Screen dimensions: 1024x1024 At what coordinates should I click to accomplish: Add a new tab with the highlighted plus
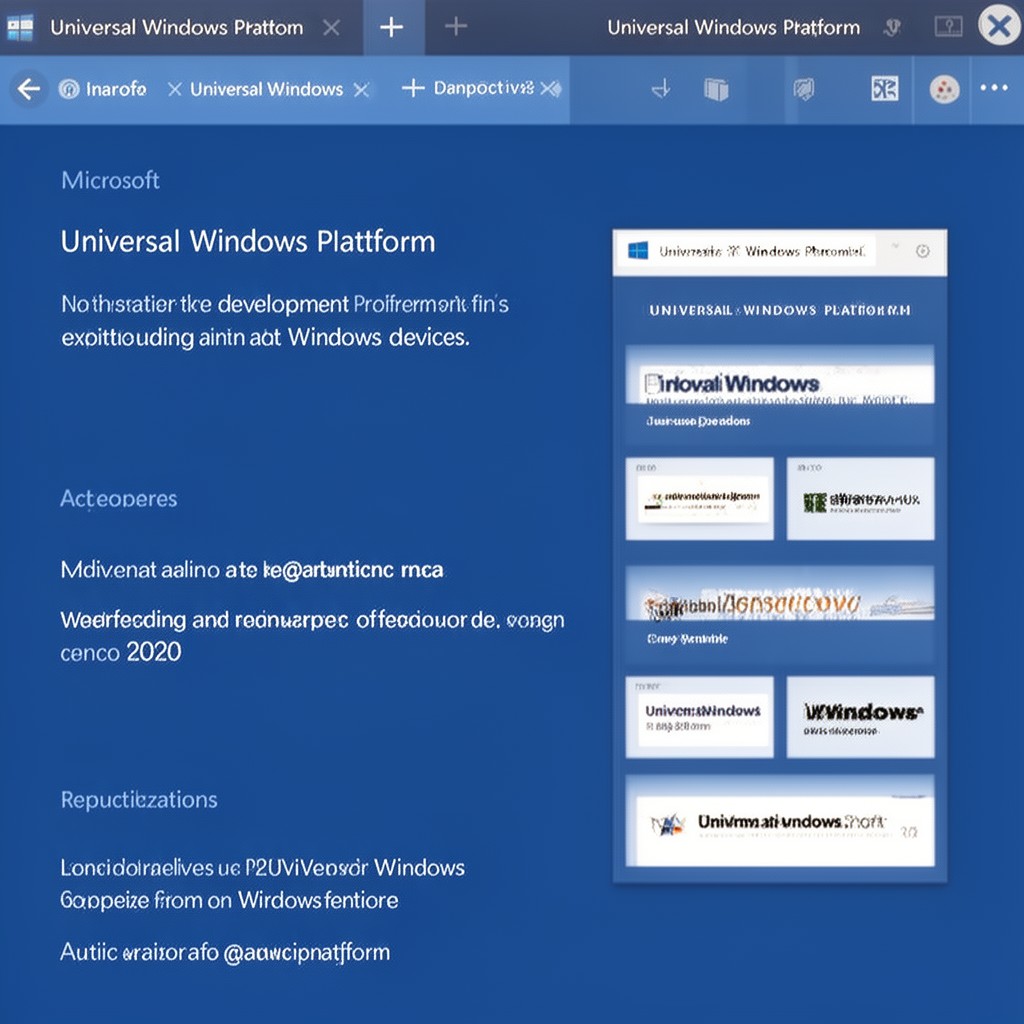pyautogui.click(x=392, y=27)
